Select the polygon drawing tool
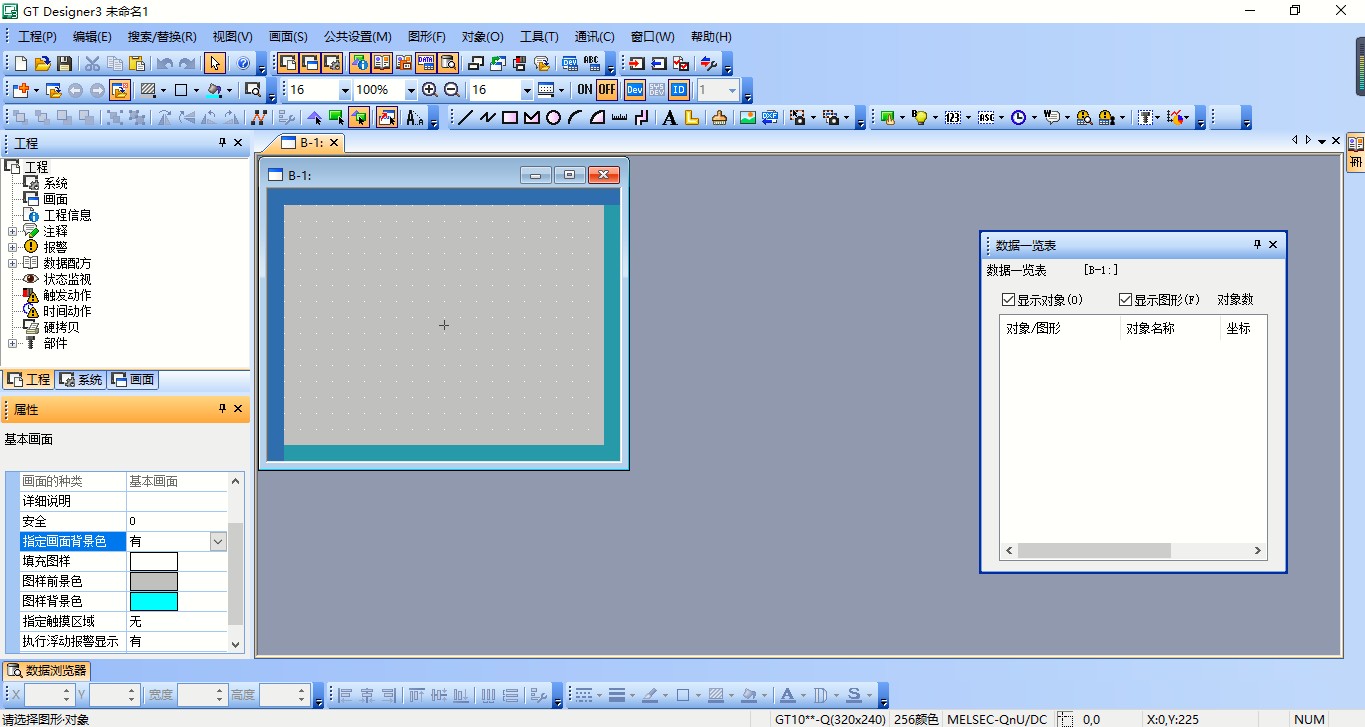This screenshot has height=727, width=1365. [532, 118]
